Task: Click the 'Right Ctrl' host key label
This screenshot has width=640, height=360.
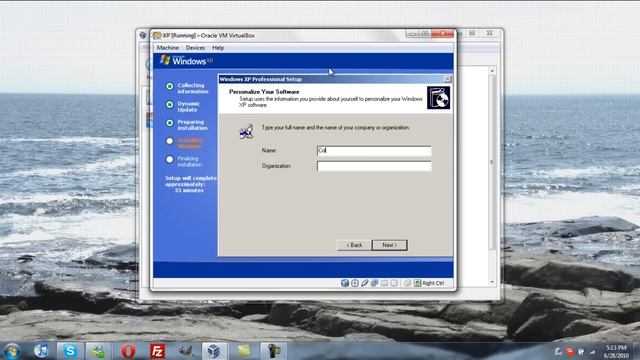Action: pyautogui.click(x=433, y=283)
